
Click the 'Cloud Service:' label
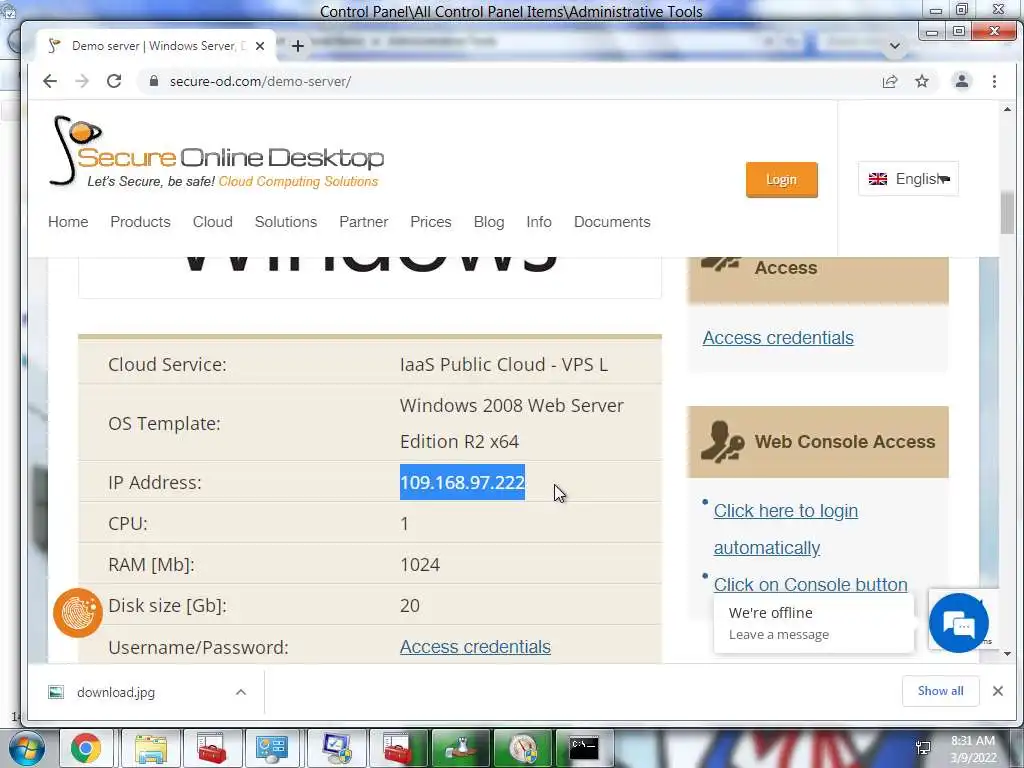click(x=167, y=364)
